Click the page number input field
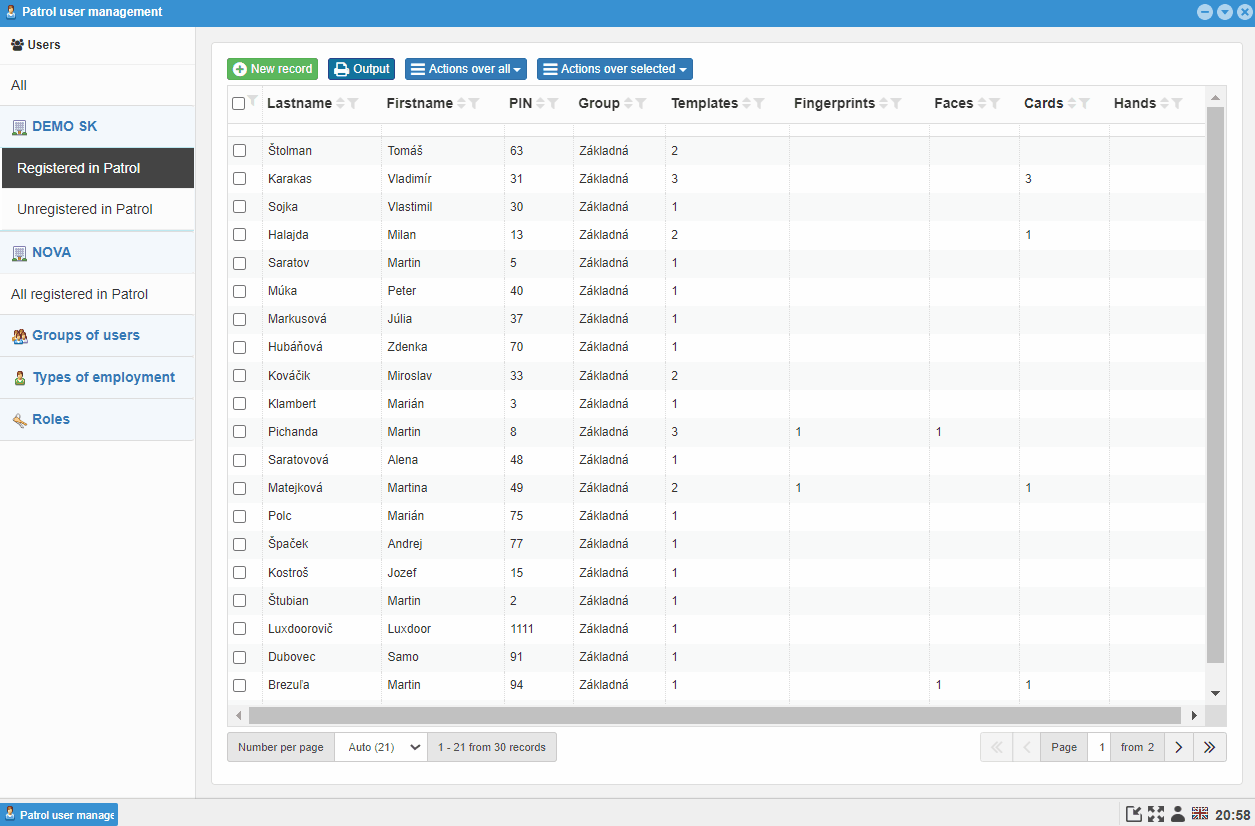The image size is (1255, 826). point(1101,747)
